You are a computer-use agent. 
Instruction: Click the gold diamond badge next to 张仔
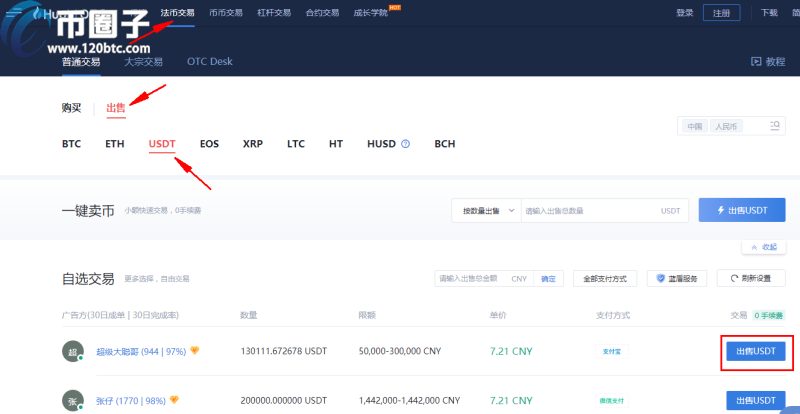click(174, 400)
